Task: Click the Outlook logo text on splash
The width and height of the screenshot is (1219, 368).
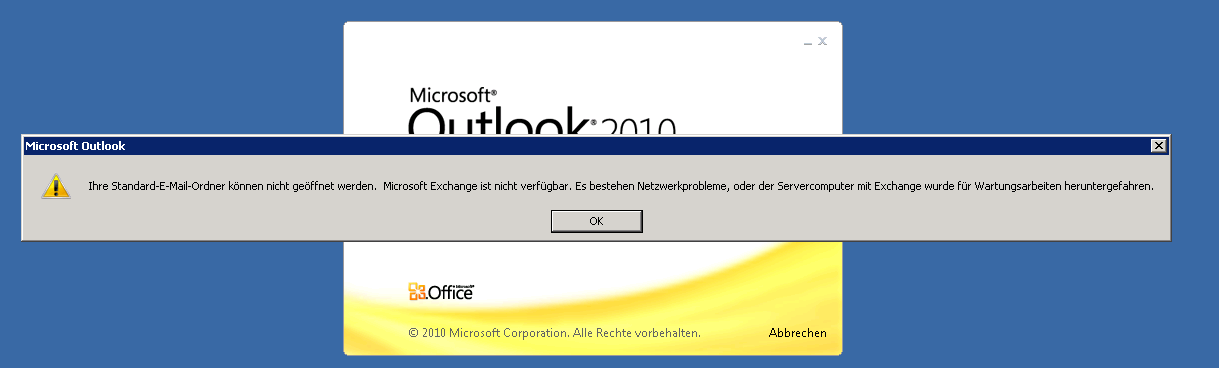Action: click(x=497, y=123)
